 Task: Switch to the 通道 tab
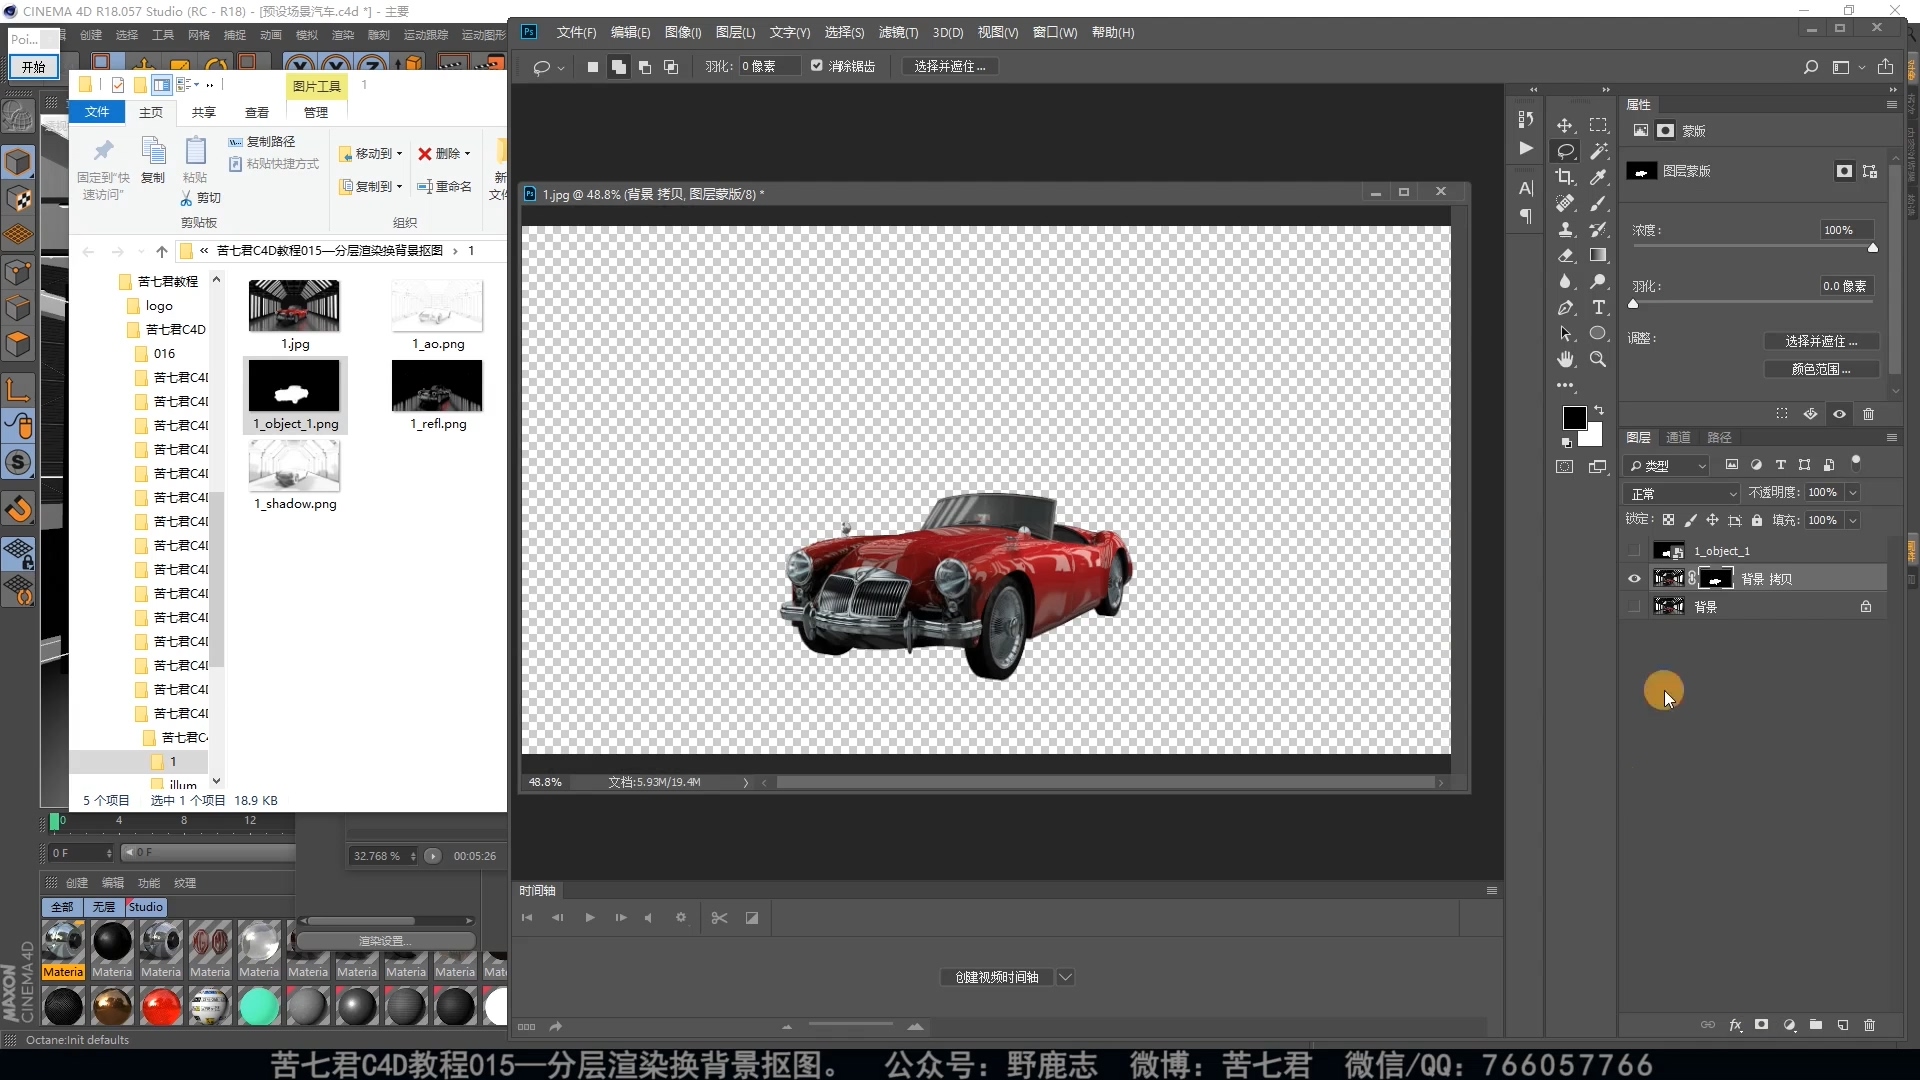pos(1678,437)
